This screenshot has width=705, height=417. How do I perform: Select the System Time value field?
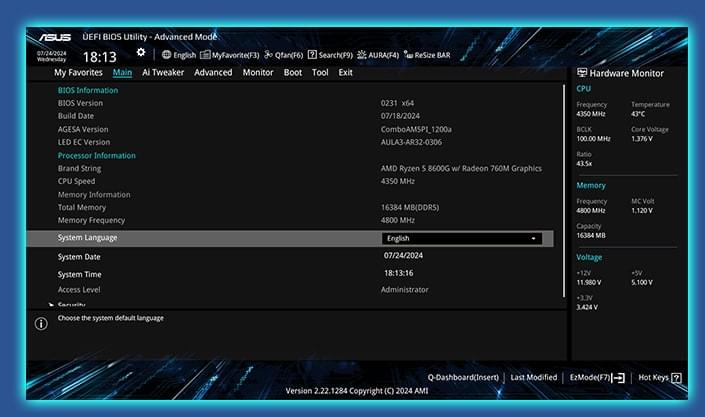click(398, 272)
